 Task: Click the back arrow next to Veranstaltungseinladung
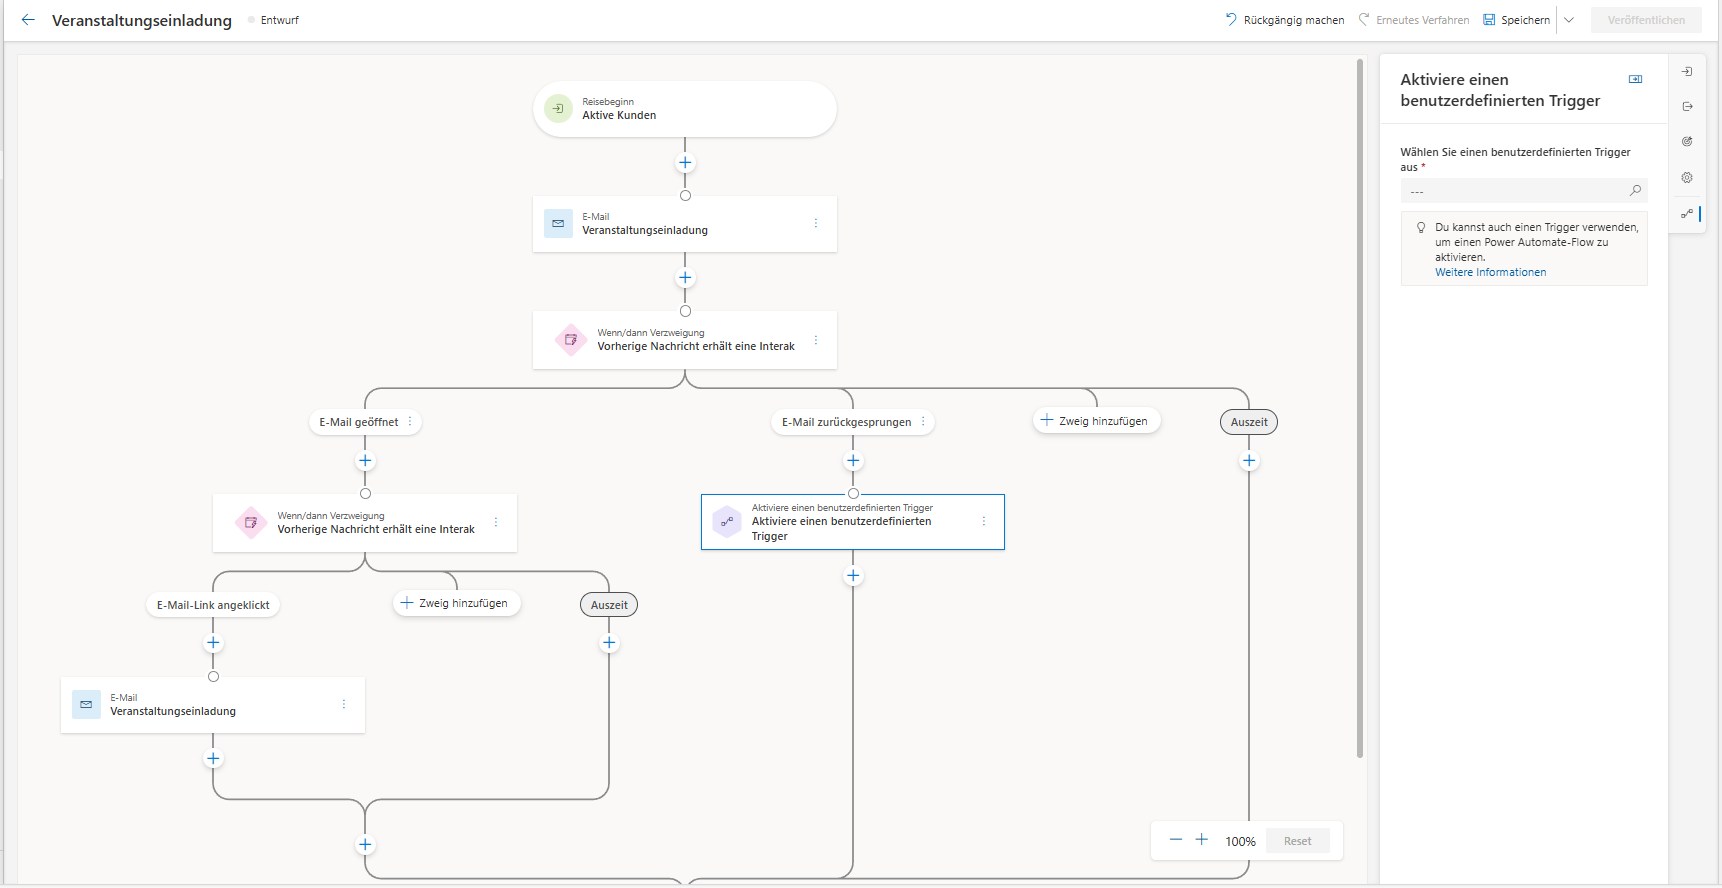(28, 20)
